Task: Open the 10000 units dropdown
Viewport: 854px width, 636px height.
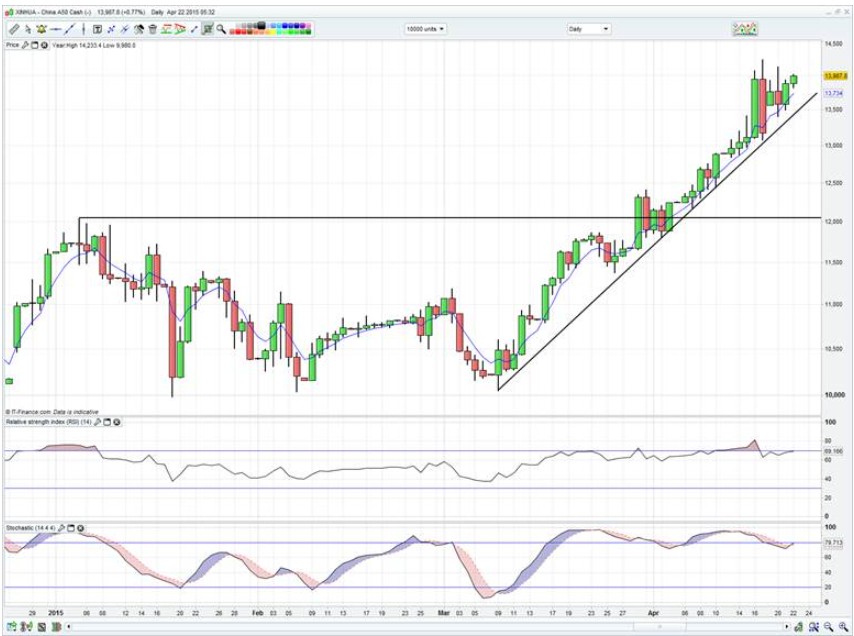Action: click(425, 29)
